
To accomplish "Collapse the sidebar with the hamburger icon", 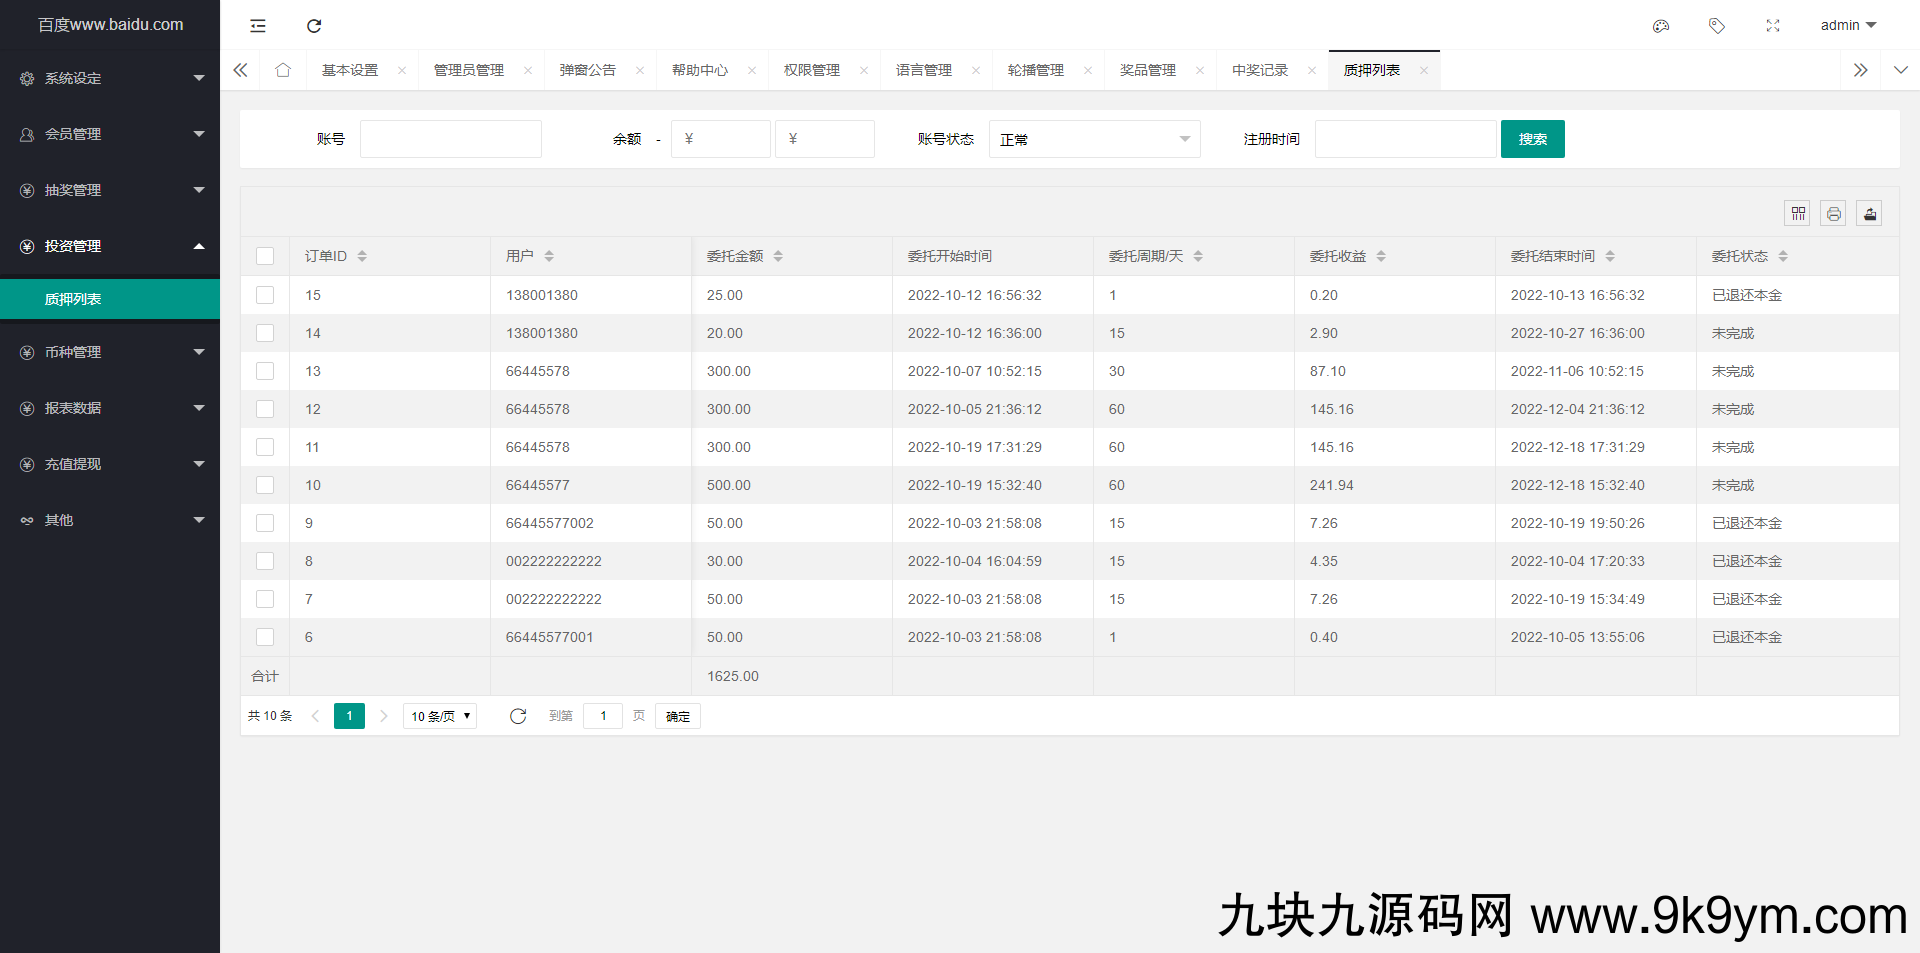I will [x=257, y=26].
